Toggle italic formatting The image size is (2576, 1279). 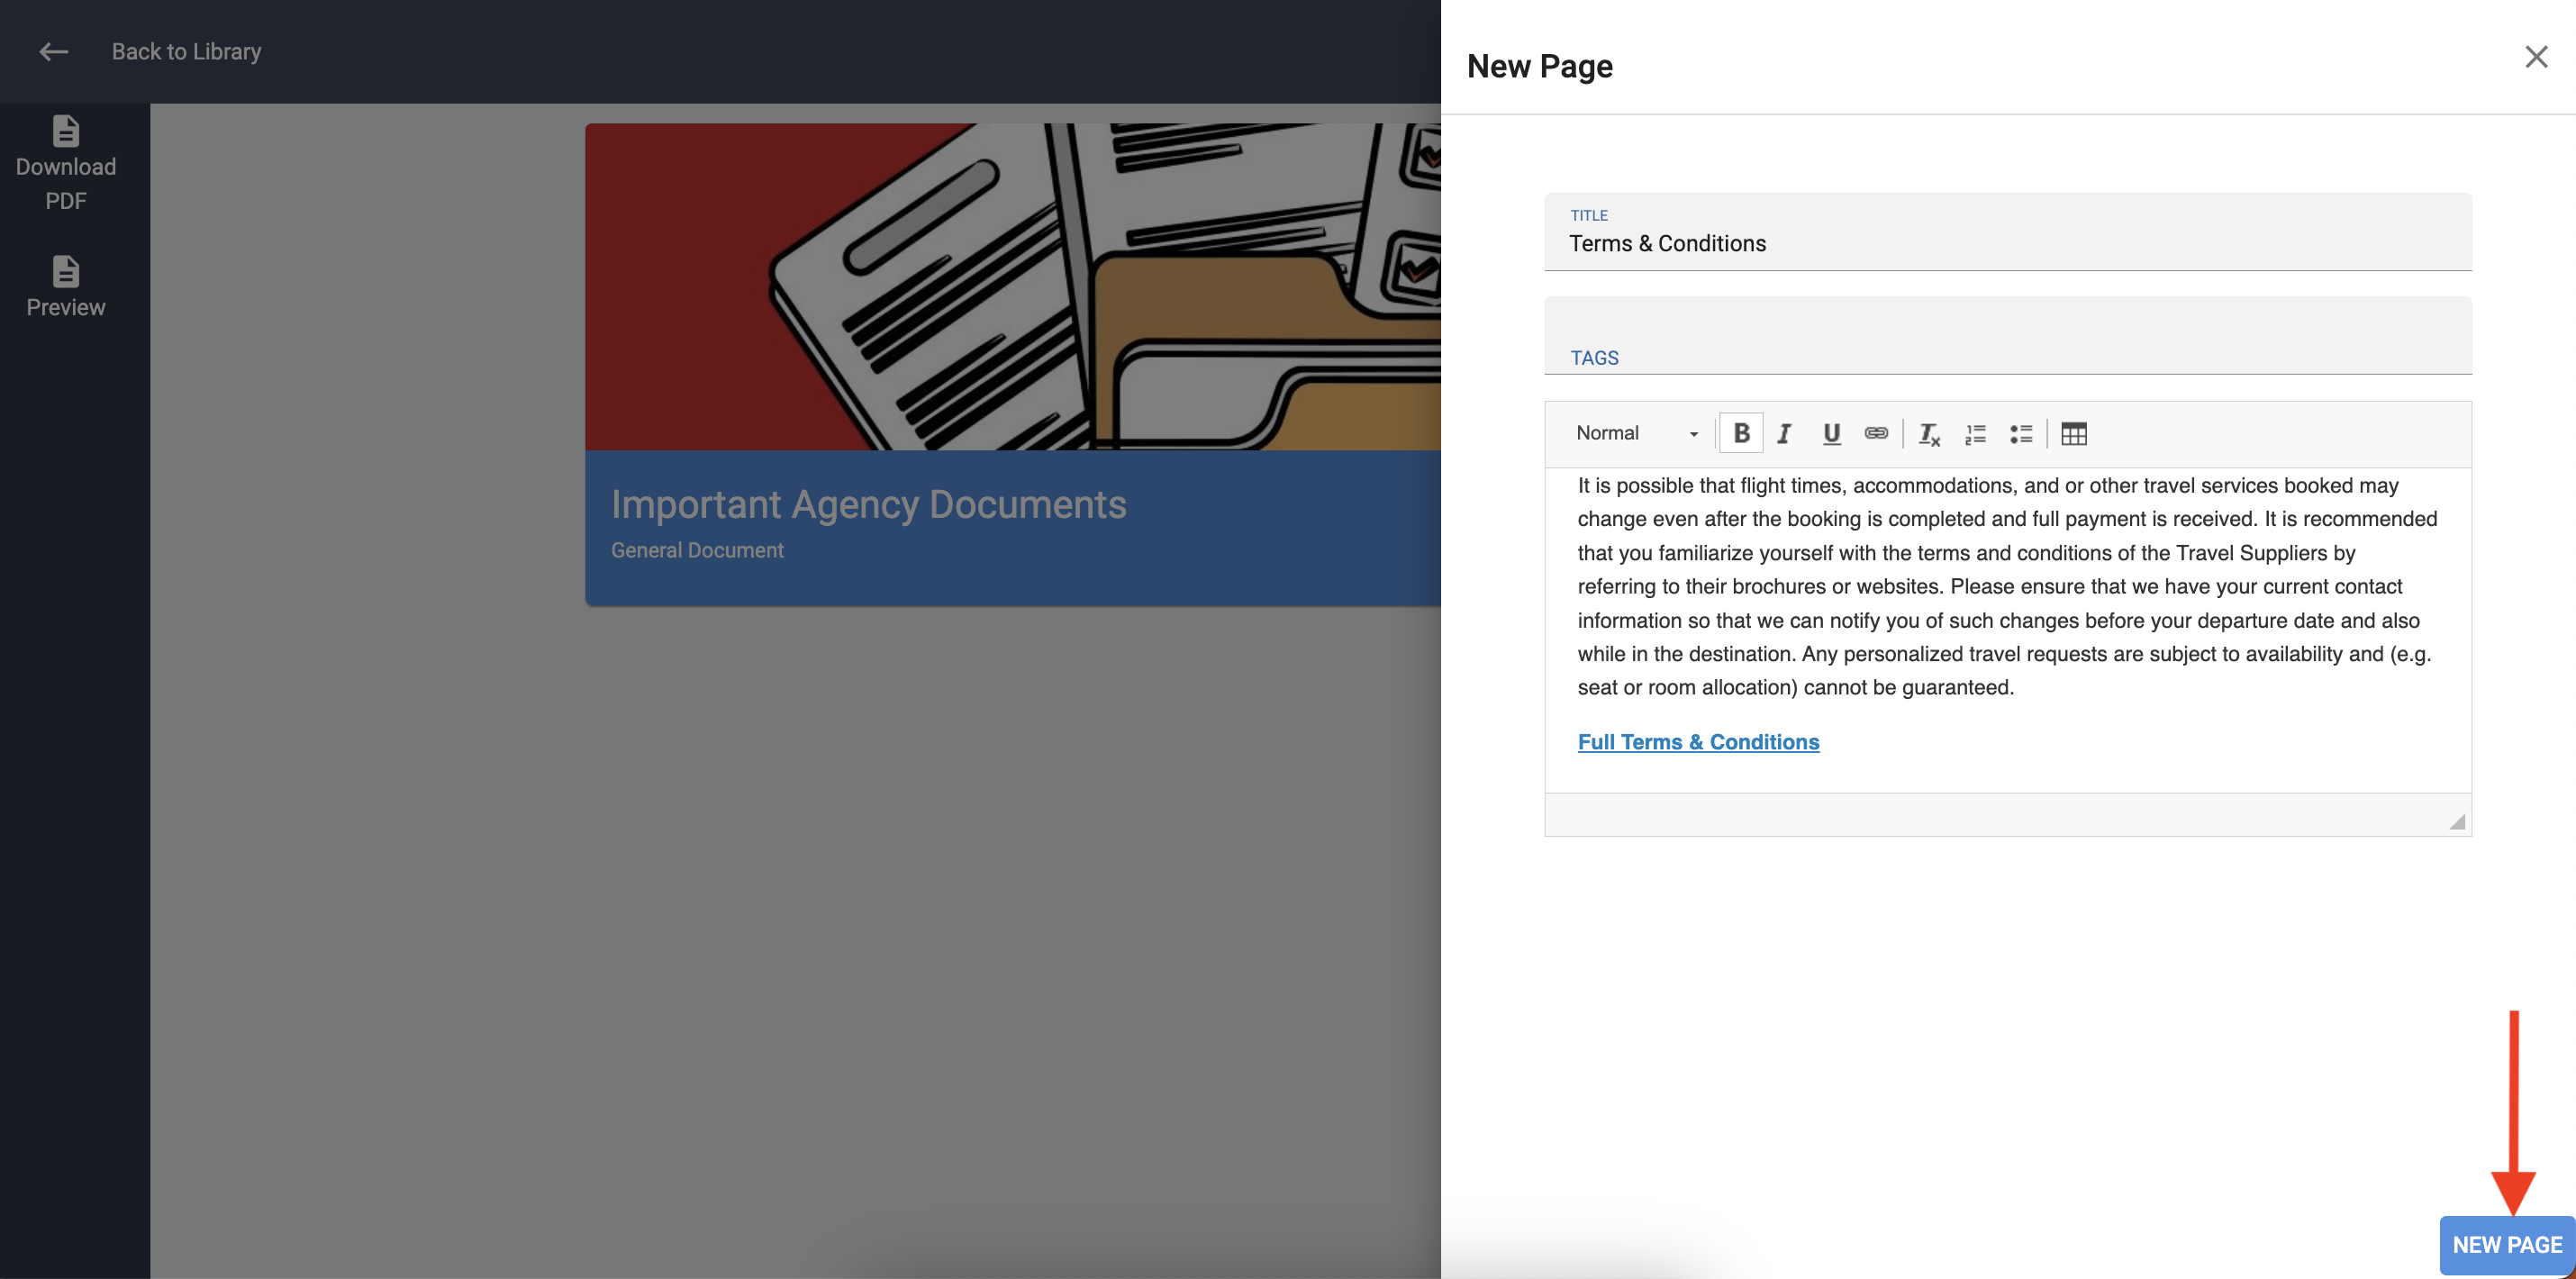click(1784, 433)
